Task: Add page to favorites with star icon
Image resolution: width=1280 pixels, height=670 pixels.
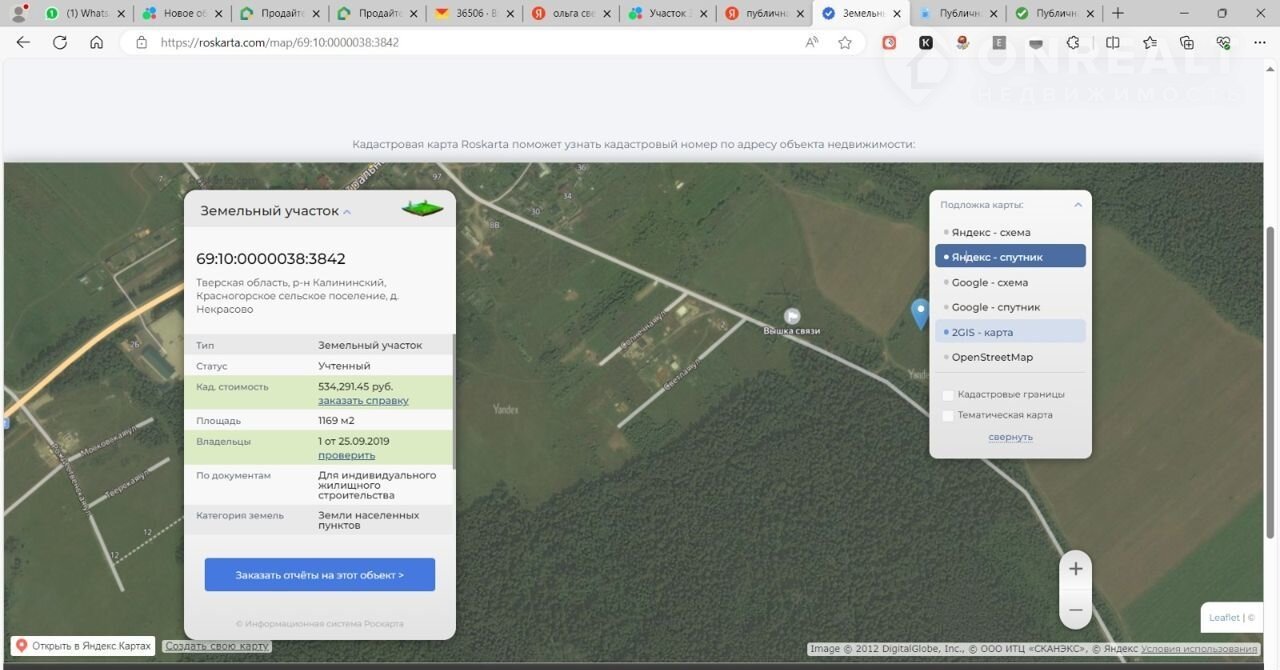Action: click(x=845, y=43)
